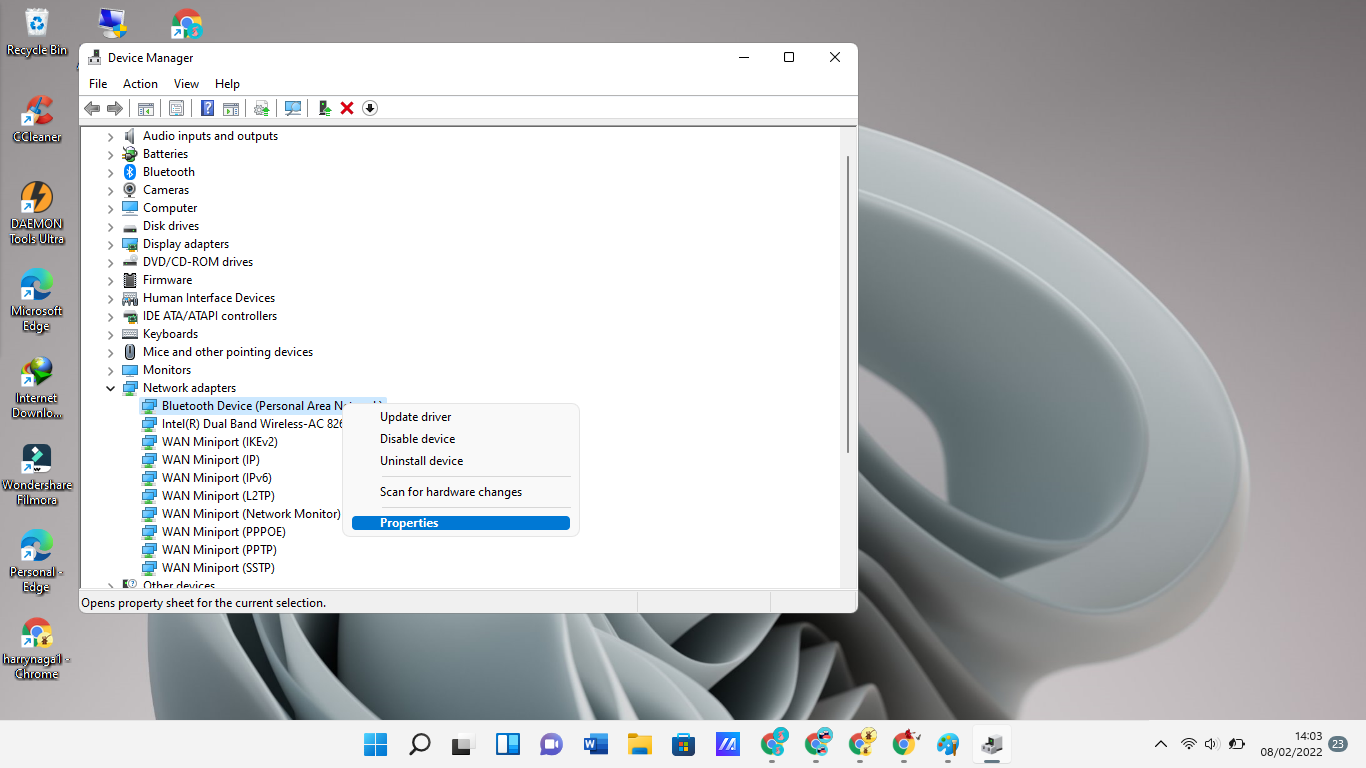
Task: Select Properties in the context menu
Action: [461, 523]
